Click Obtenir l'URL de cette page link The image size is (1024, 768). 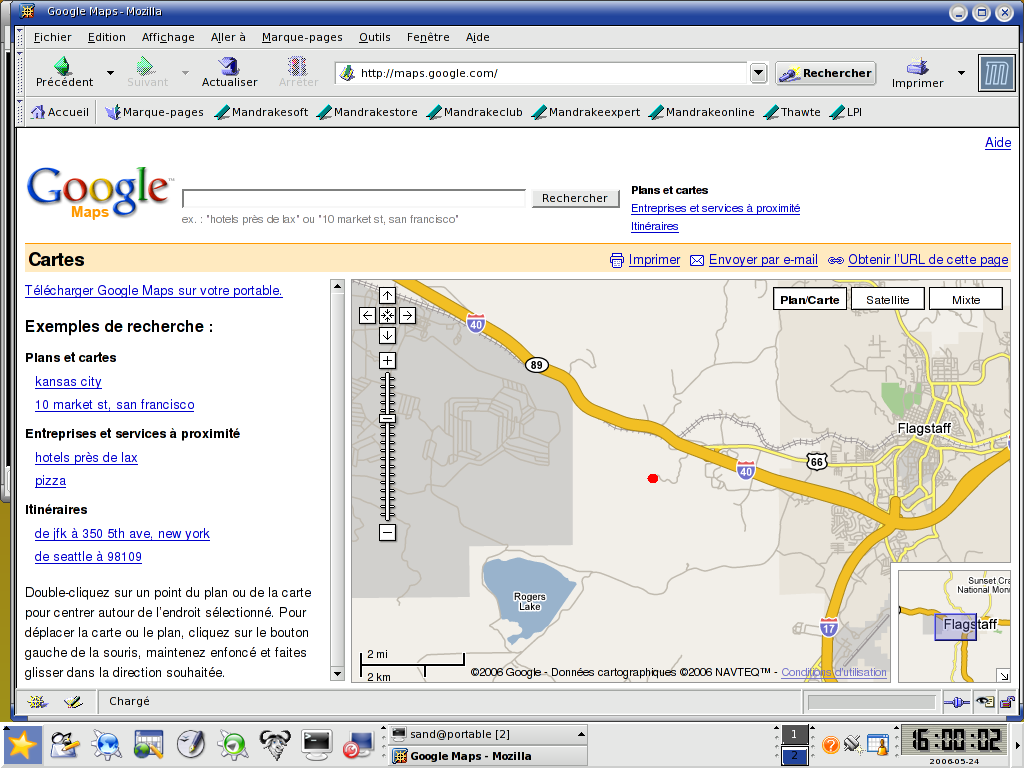coord(928,260)
